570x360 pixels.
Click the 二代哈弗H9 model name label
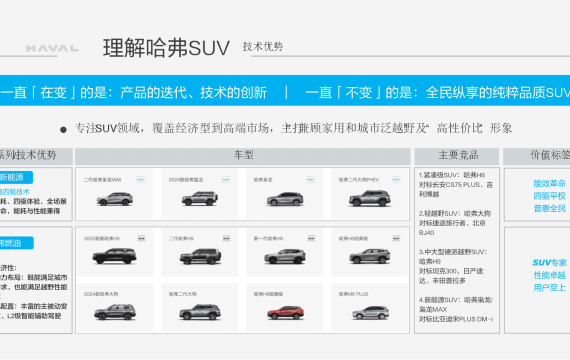click(181, 239)
